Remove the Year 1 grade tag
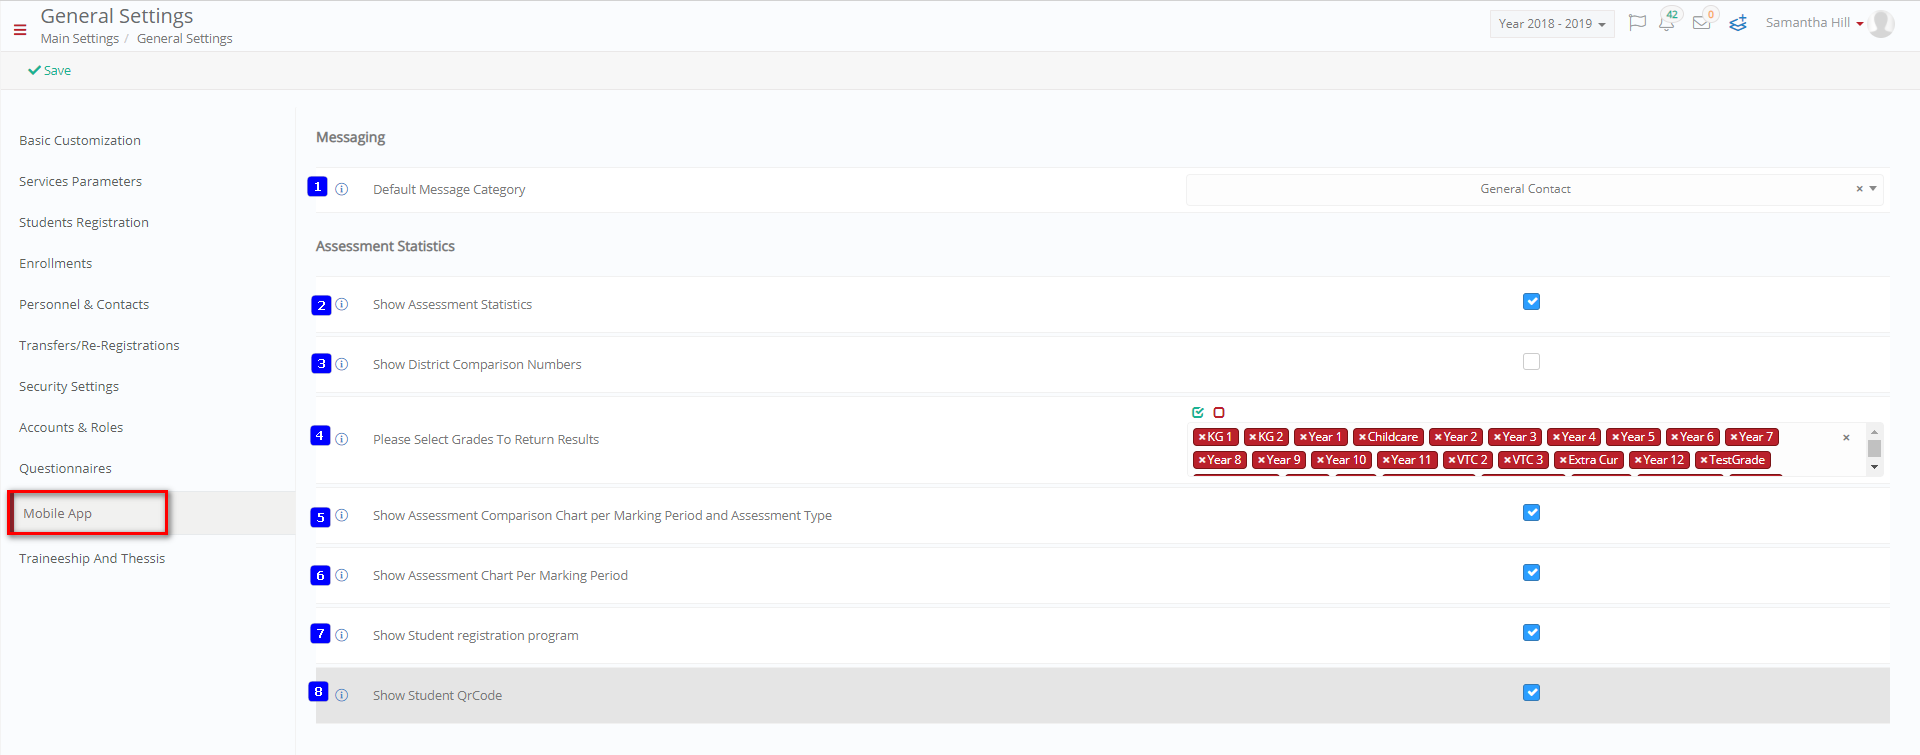The width and height of the screenshot is (1920, 755). pyautogui.click(x=1303, y=437)
